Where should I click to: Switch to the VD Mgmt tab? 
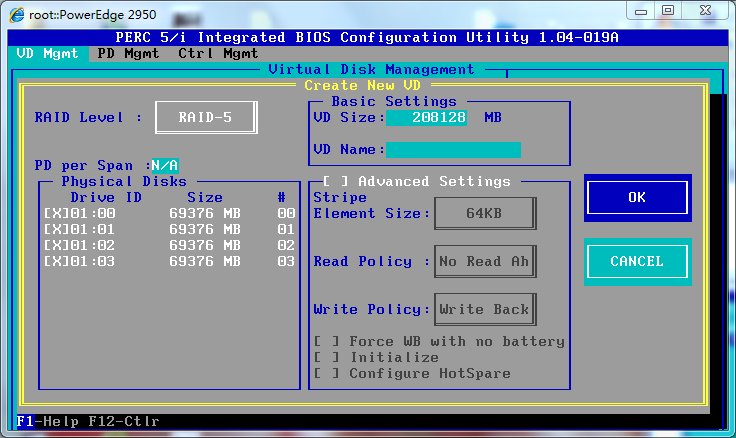(x=47, y=54)
